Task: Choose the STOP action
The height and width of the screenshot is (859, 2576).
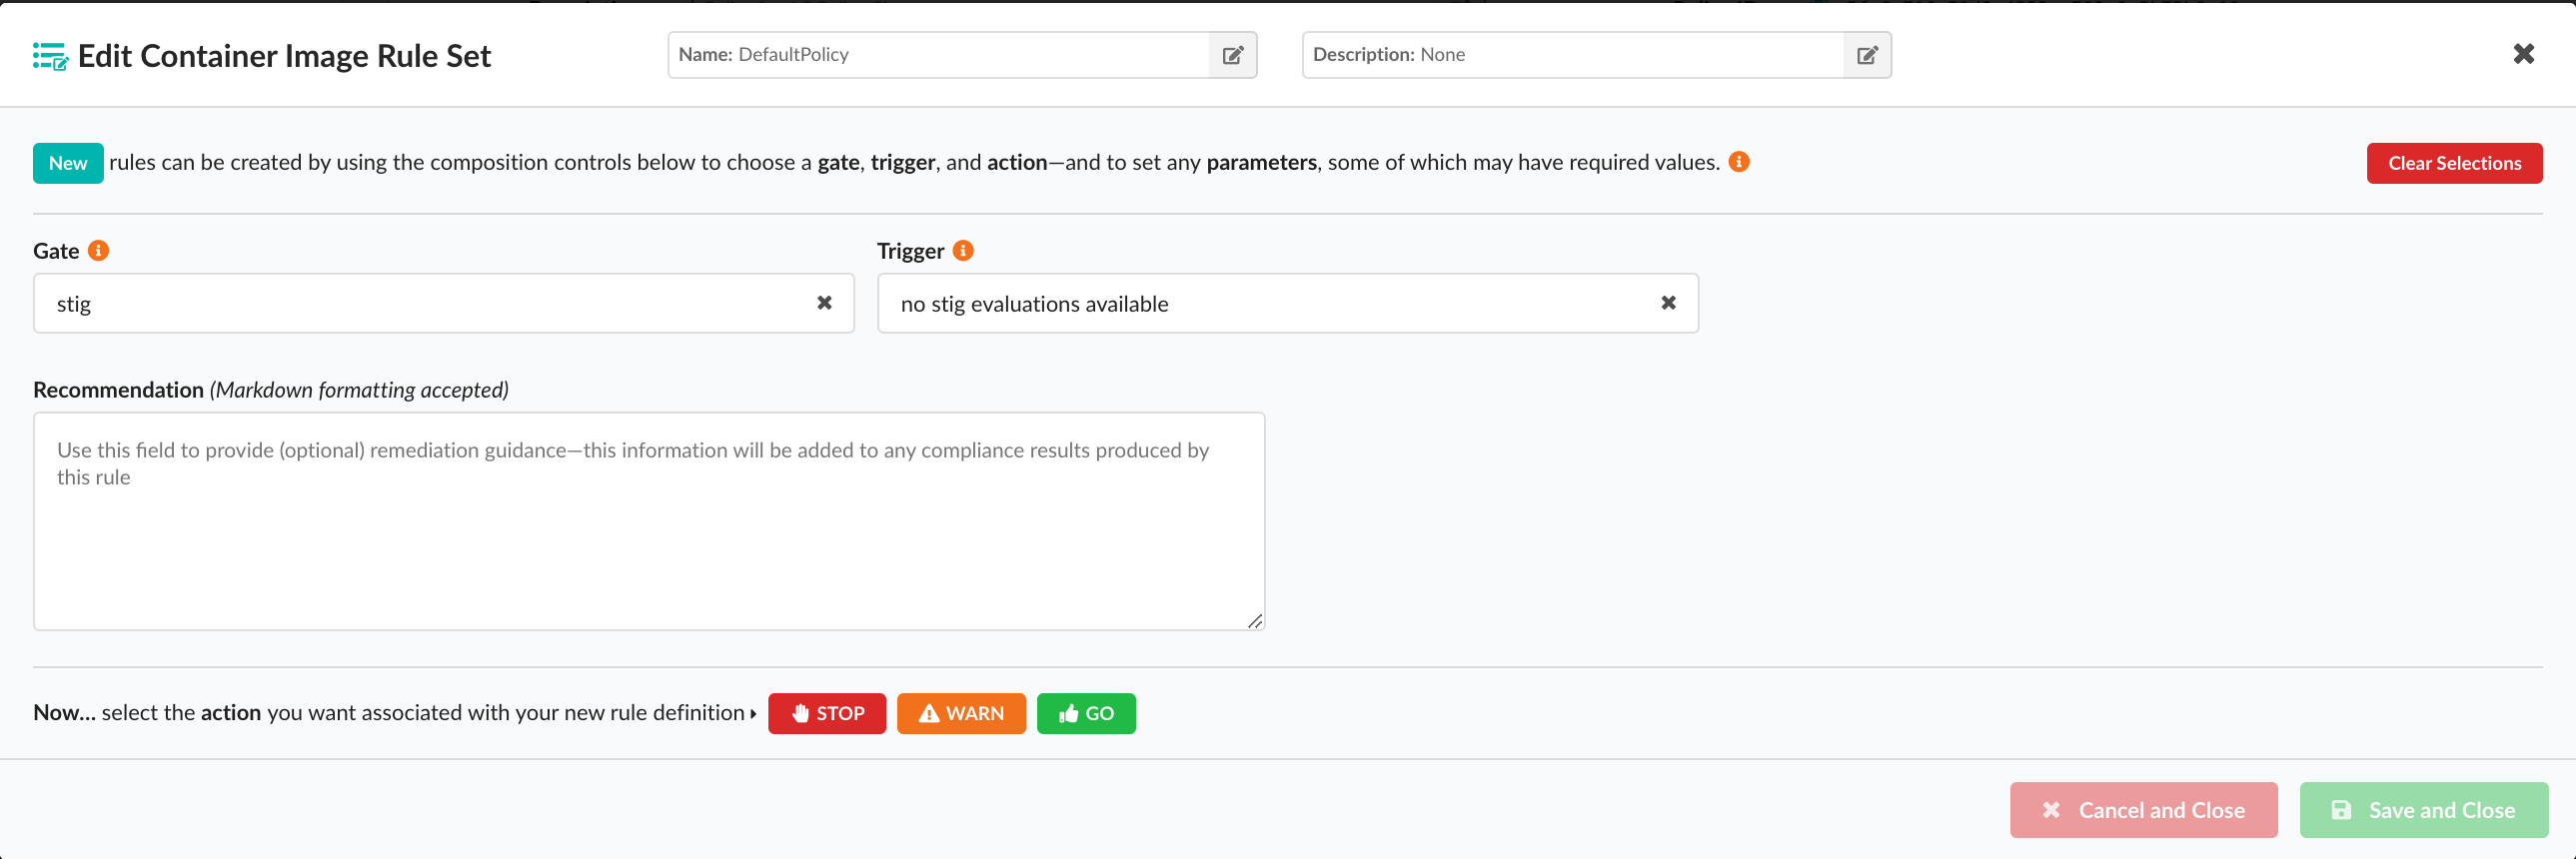Action: pyautogui.click(x=826, y=713)
